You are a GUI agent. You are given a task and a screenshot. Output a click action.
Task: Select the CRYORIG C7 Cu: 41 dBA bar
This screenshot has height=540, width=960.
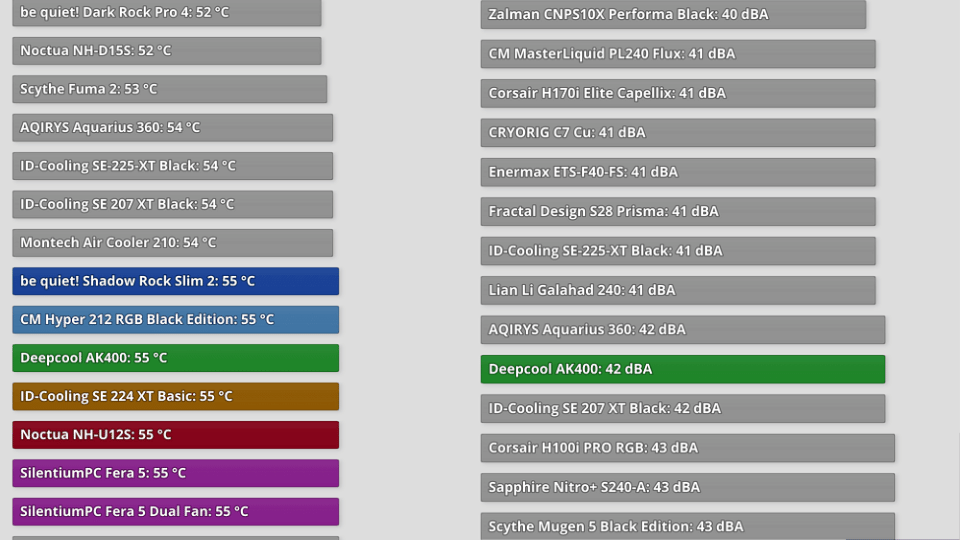point(678,133)
